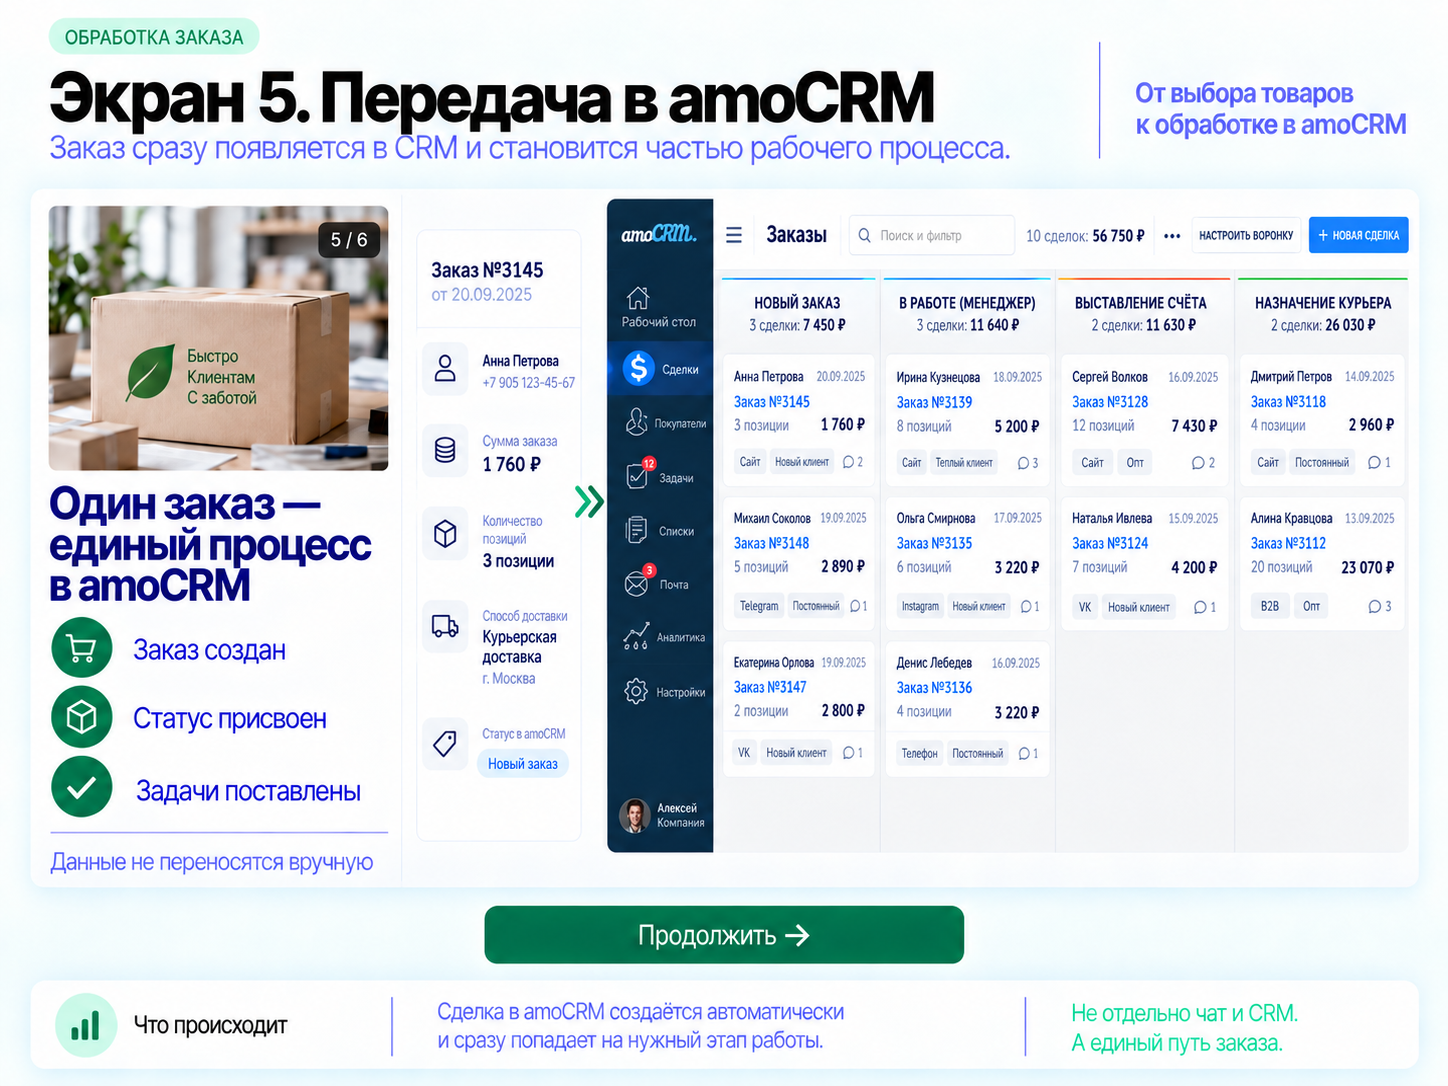Open Заказ №3128 deal link
The height and width of the screenshot is (1086, 1448).
click(x=1110, y=402)
